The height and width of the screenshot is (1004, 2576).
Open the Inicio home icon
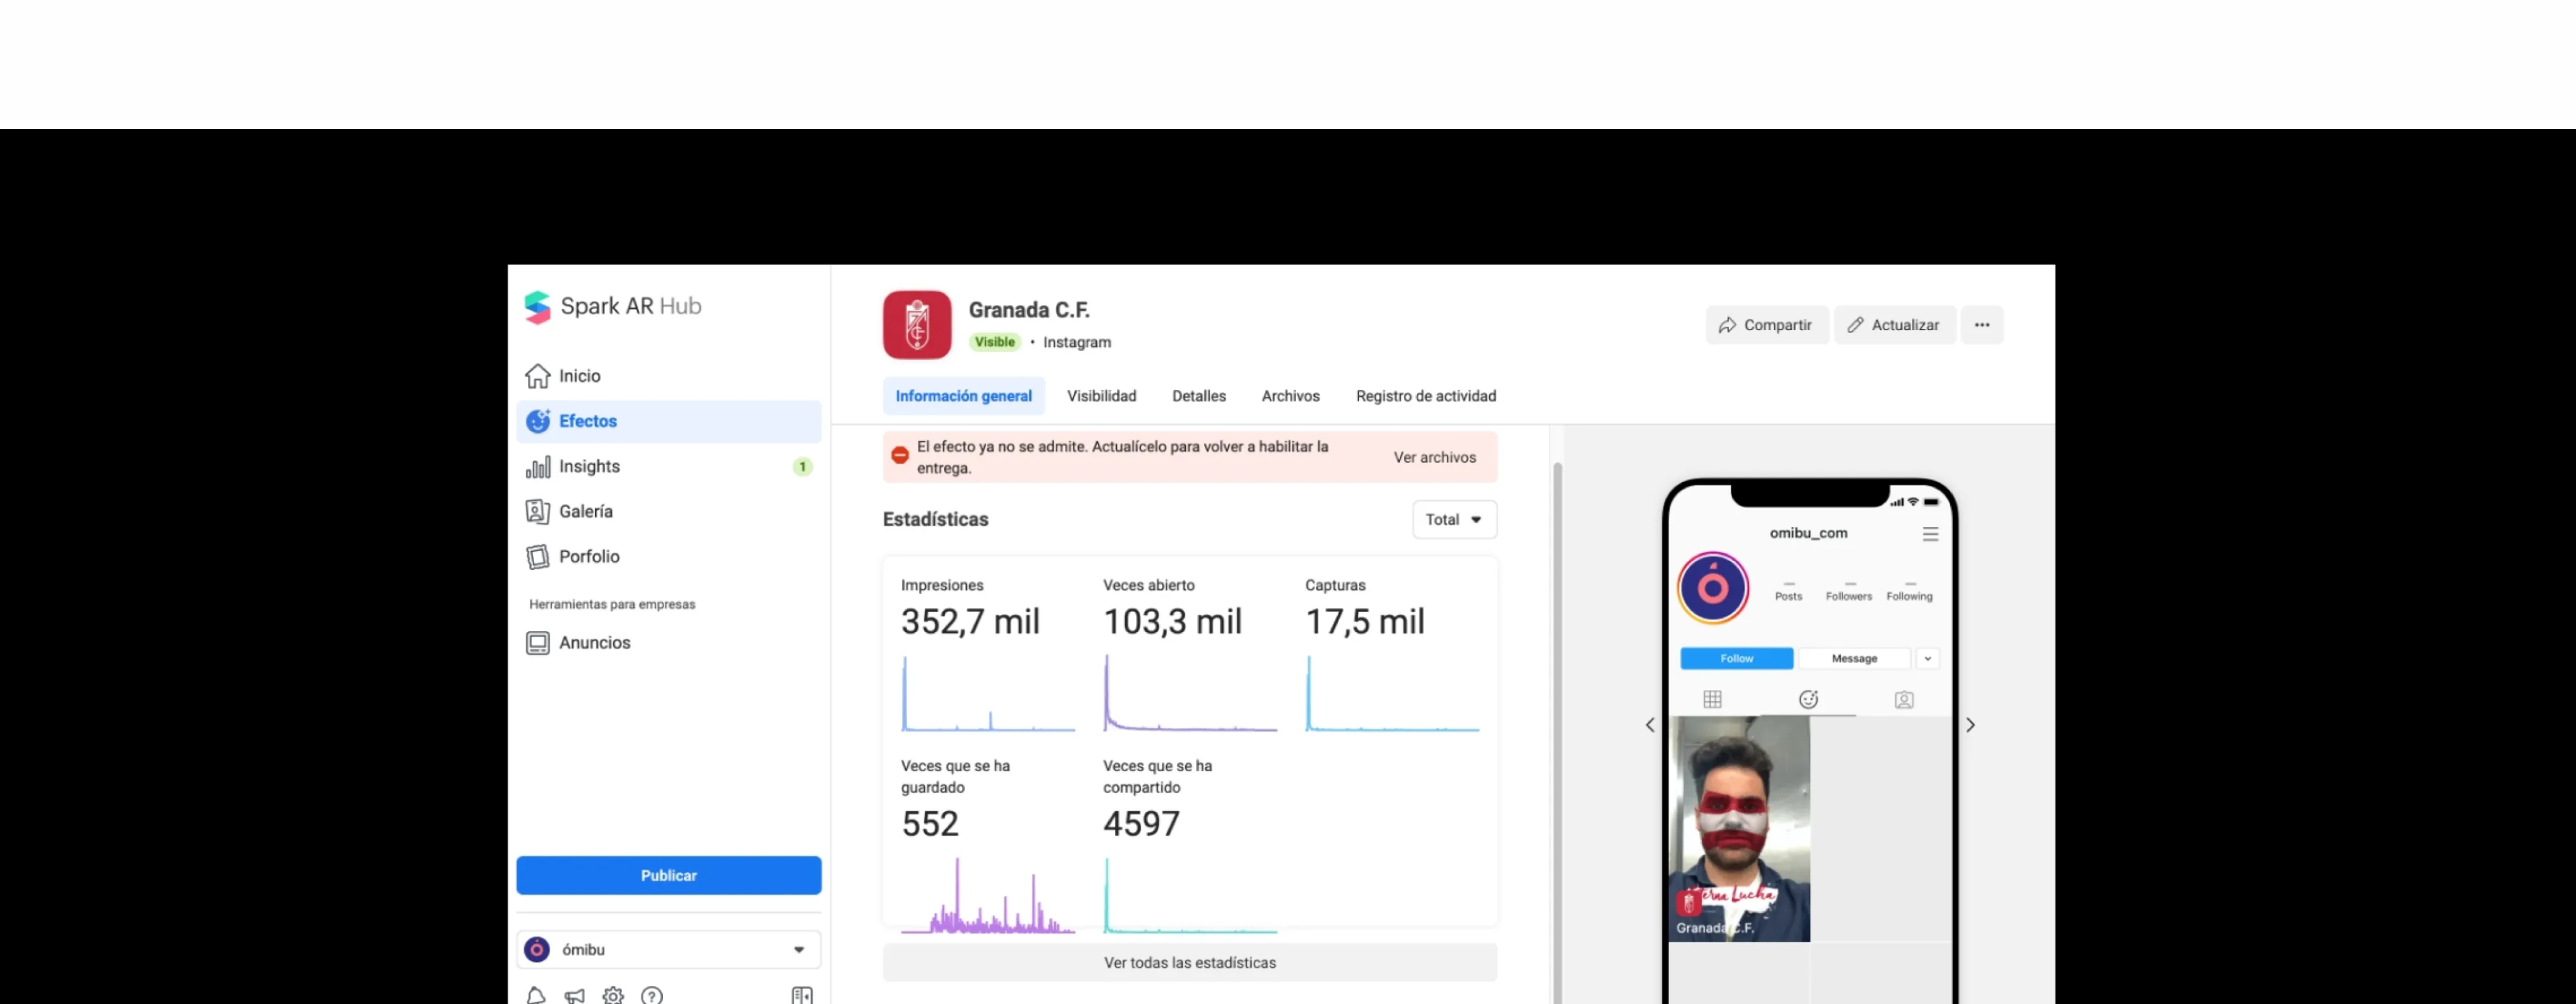tap(538, 376)
